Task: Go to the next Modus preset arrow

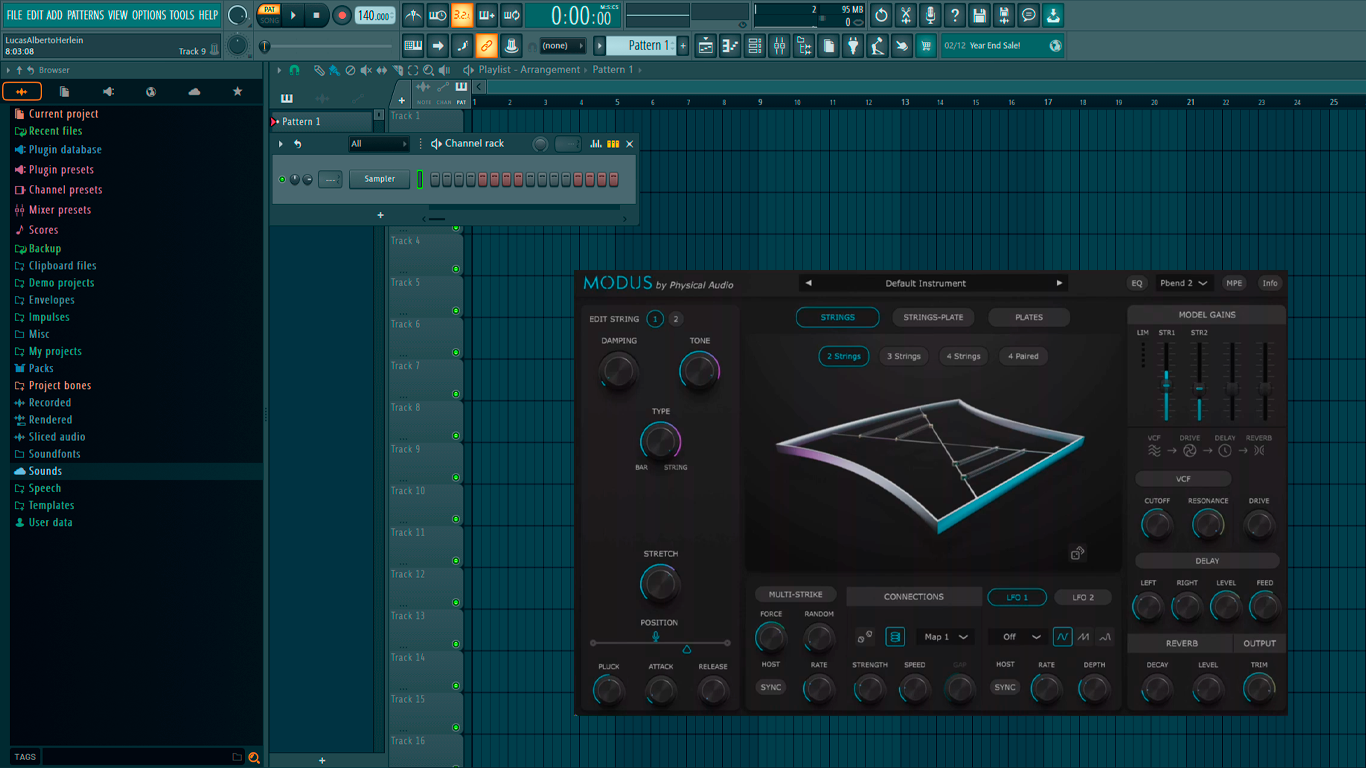Action: point(1059,283)
